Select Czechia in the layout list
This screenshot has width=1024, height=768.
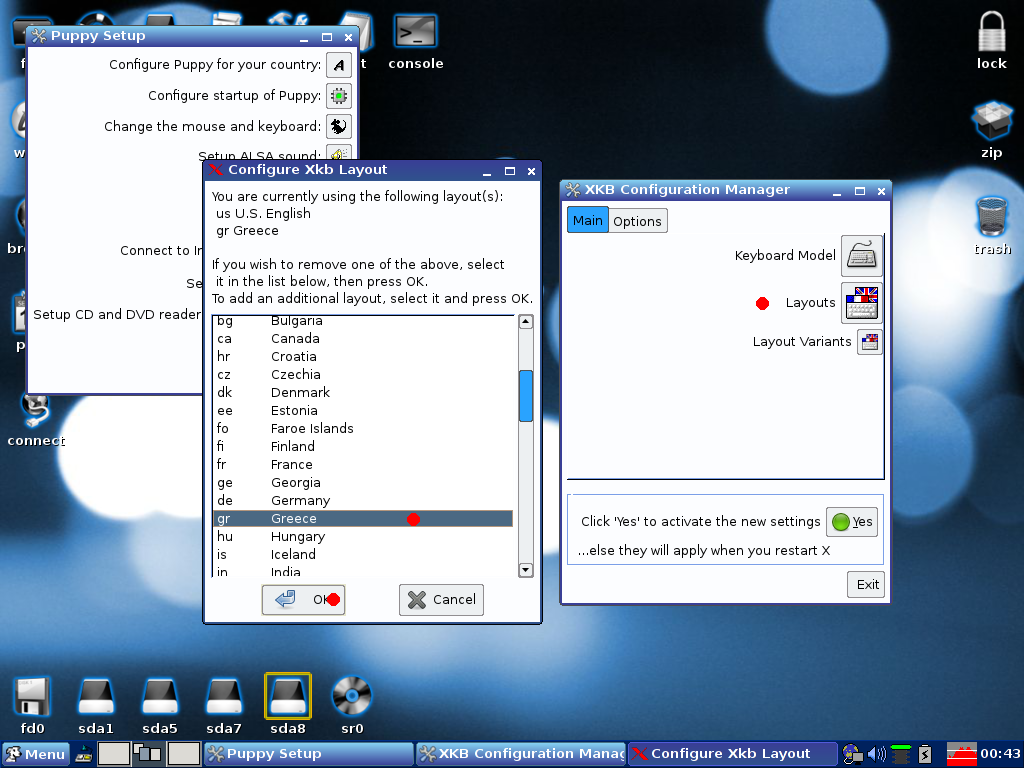coord(363,375)
